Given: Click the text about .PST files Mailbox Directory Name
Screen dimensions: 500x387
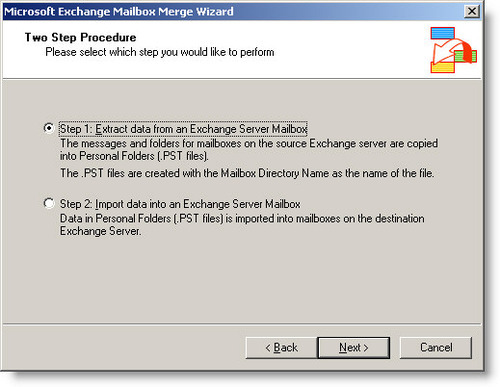Looking at the screenshot, I should click(x=247, y=173).
